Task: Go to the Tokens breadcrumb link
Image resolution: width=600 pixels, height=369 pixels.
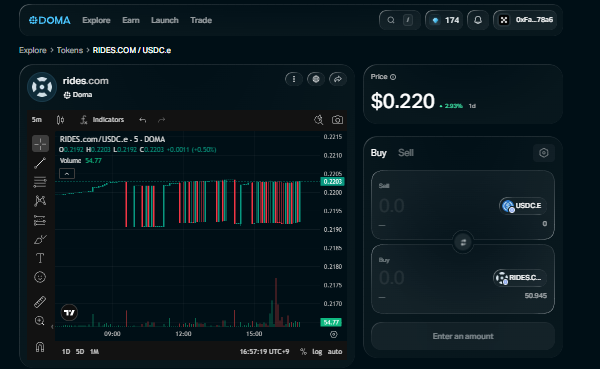Action: pyautogui.click(x=70, y=50)
